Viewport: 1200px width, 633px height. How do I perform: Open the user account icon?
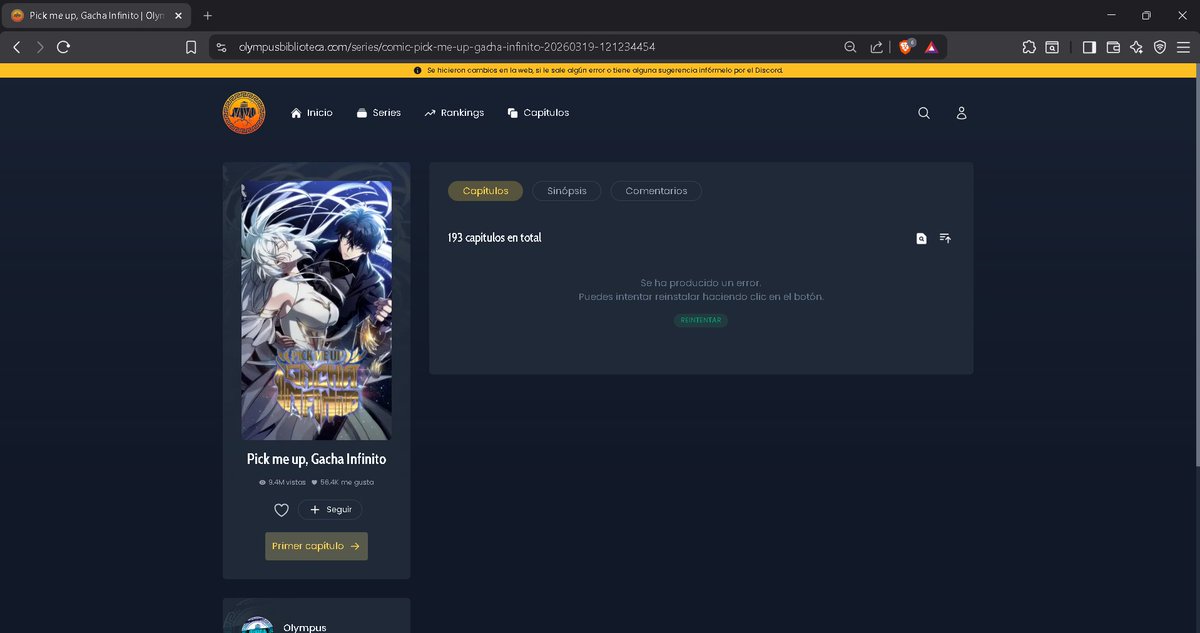coord(961,113)
